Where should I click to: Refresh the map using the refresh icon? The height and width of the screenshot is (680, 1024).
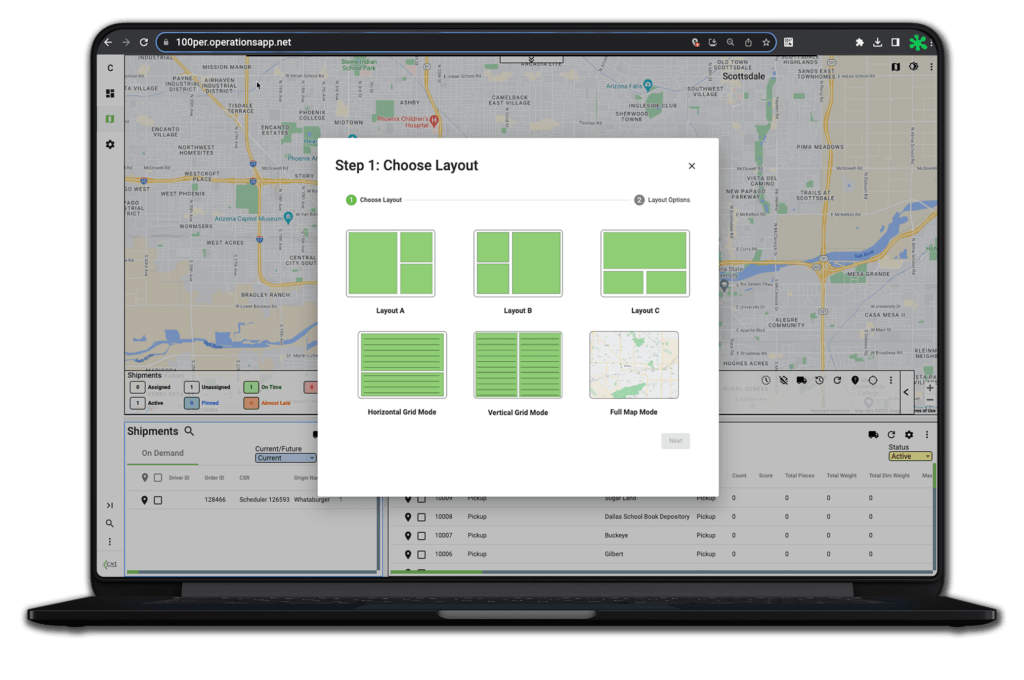(837, 380)
